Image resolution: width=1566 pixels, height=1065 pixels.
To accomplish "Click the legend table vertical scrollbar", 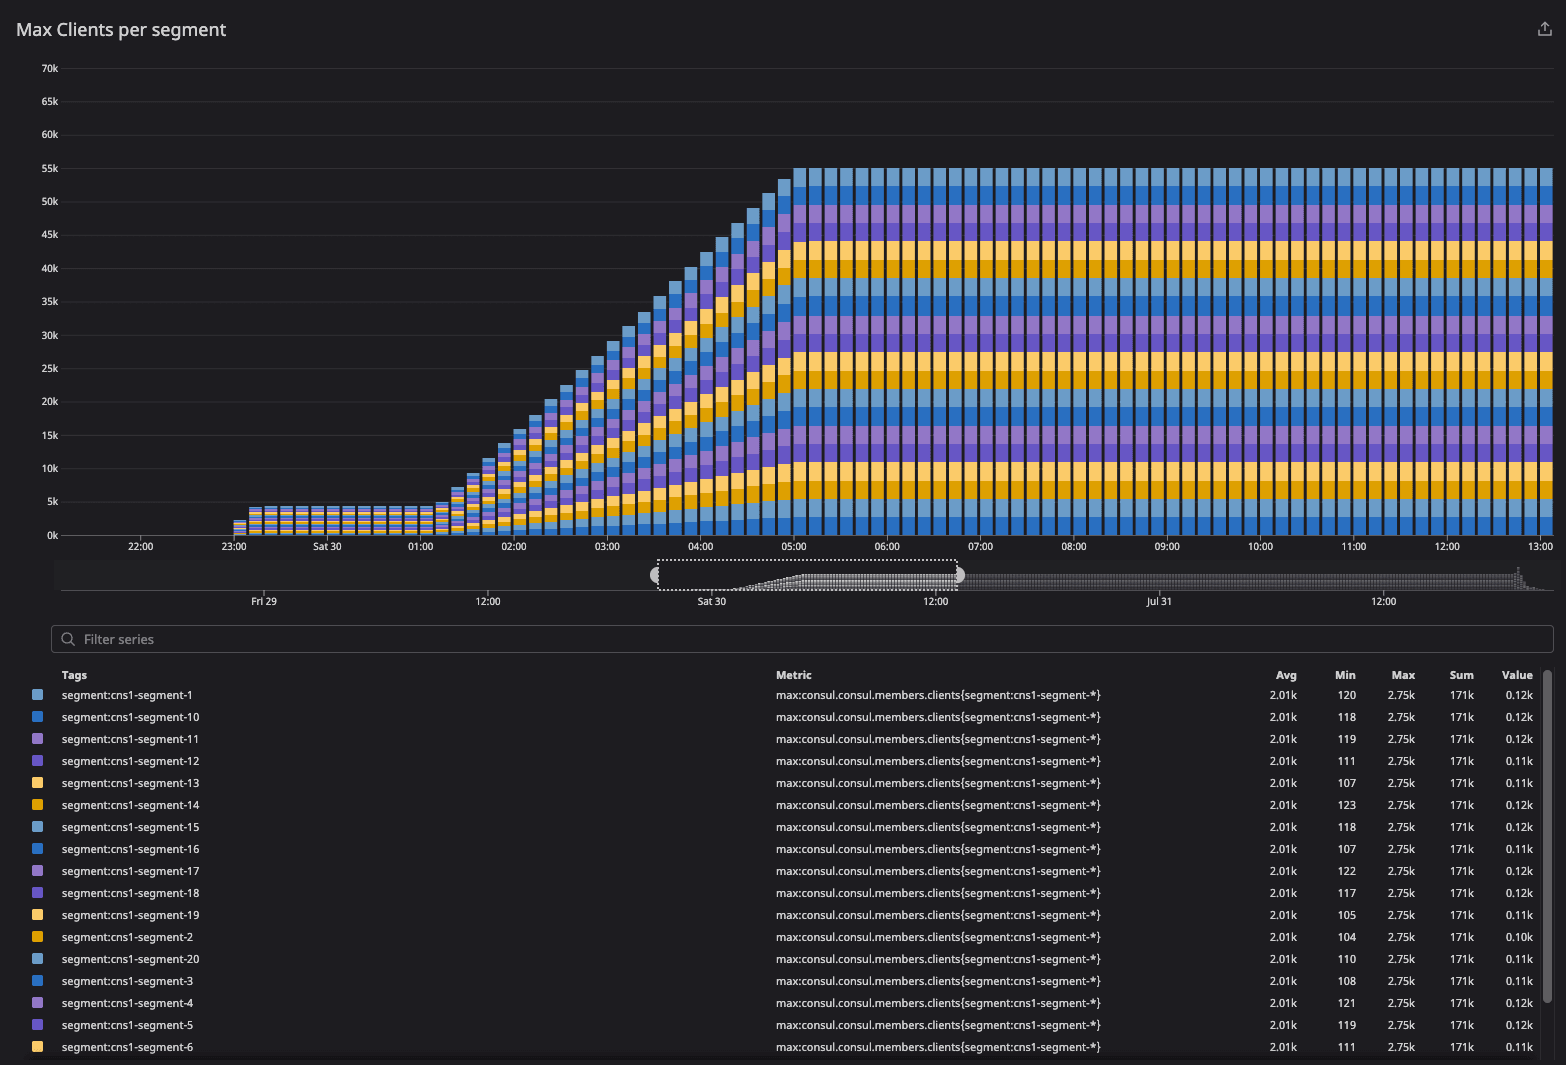I will coord(1547,800).
